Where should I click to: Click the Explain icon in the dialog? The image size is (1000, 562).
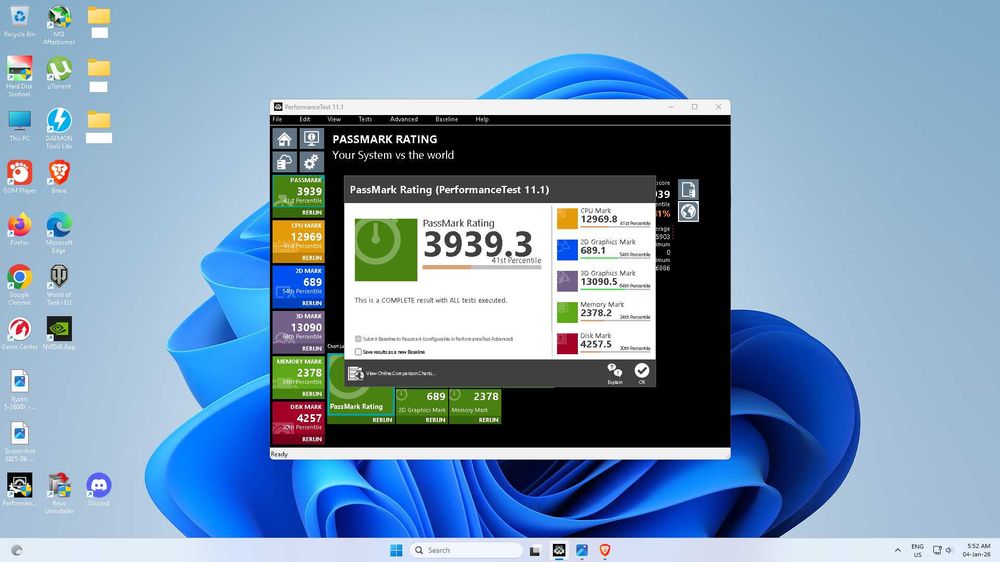615,373
